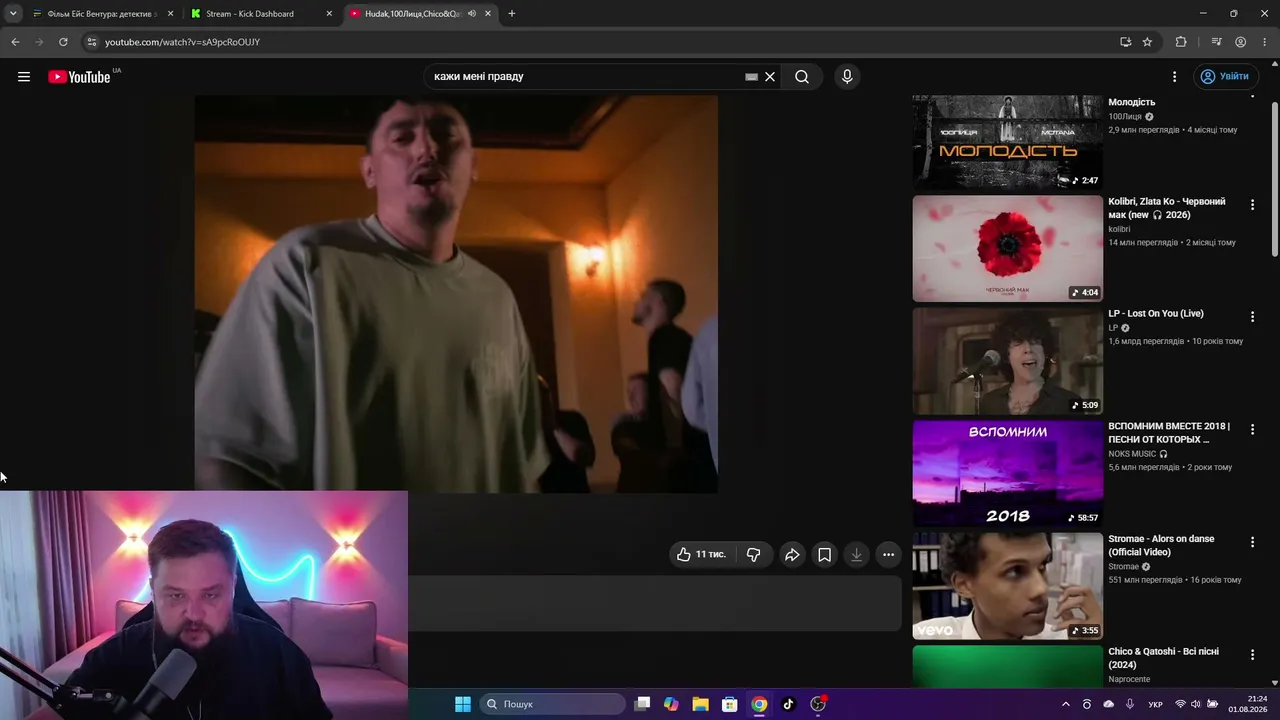1280x720 pixels.
Task: Open title link ВСПОМНИМ ВМЕСТЕ 2018
Action: (x=1169, y=433)
